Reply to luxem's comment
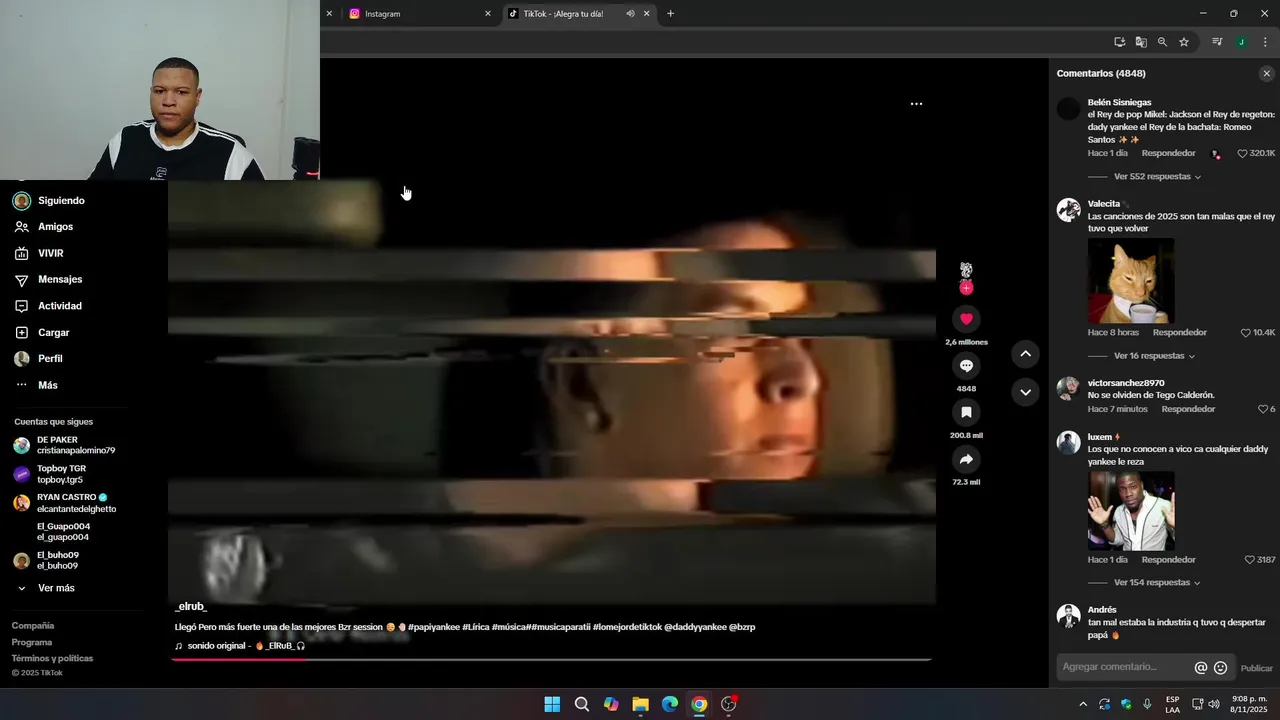The height and width of the screenshot is (720, 1280). coord(1168,560)
